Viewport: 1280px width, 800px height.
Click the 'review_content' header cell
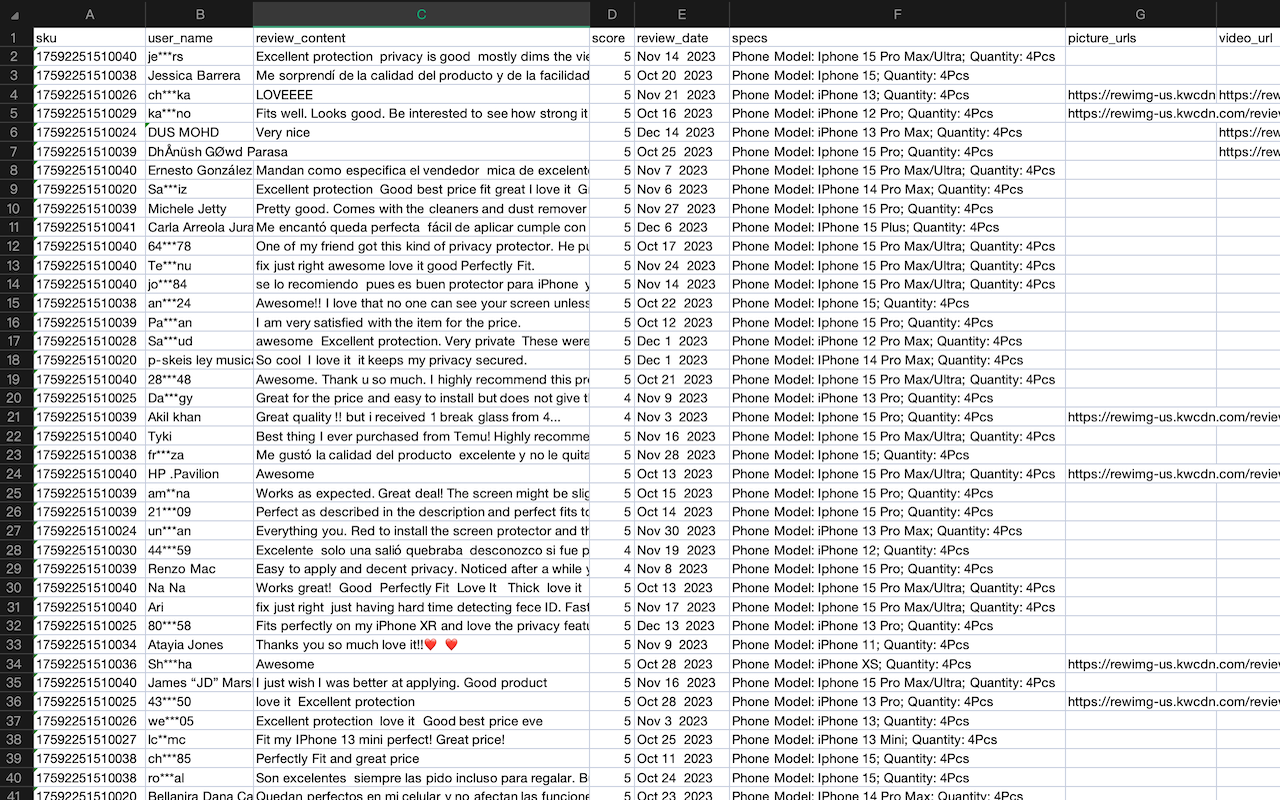[421, 38]
